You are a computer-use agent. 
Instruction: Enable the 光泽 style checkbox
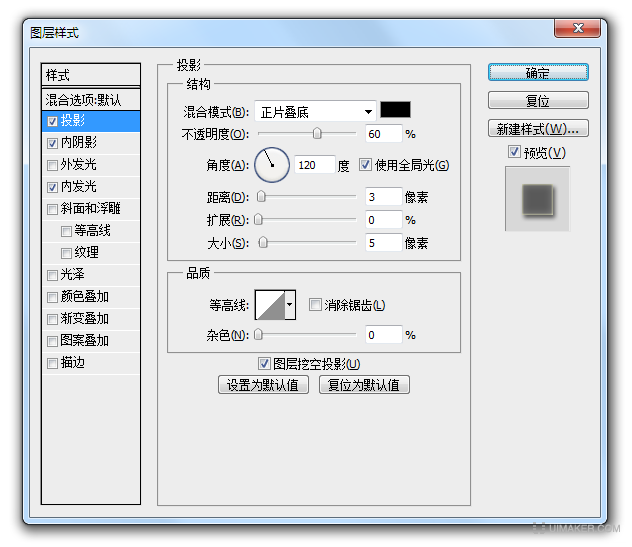52,275
